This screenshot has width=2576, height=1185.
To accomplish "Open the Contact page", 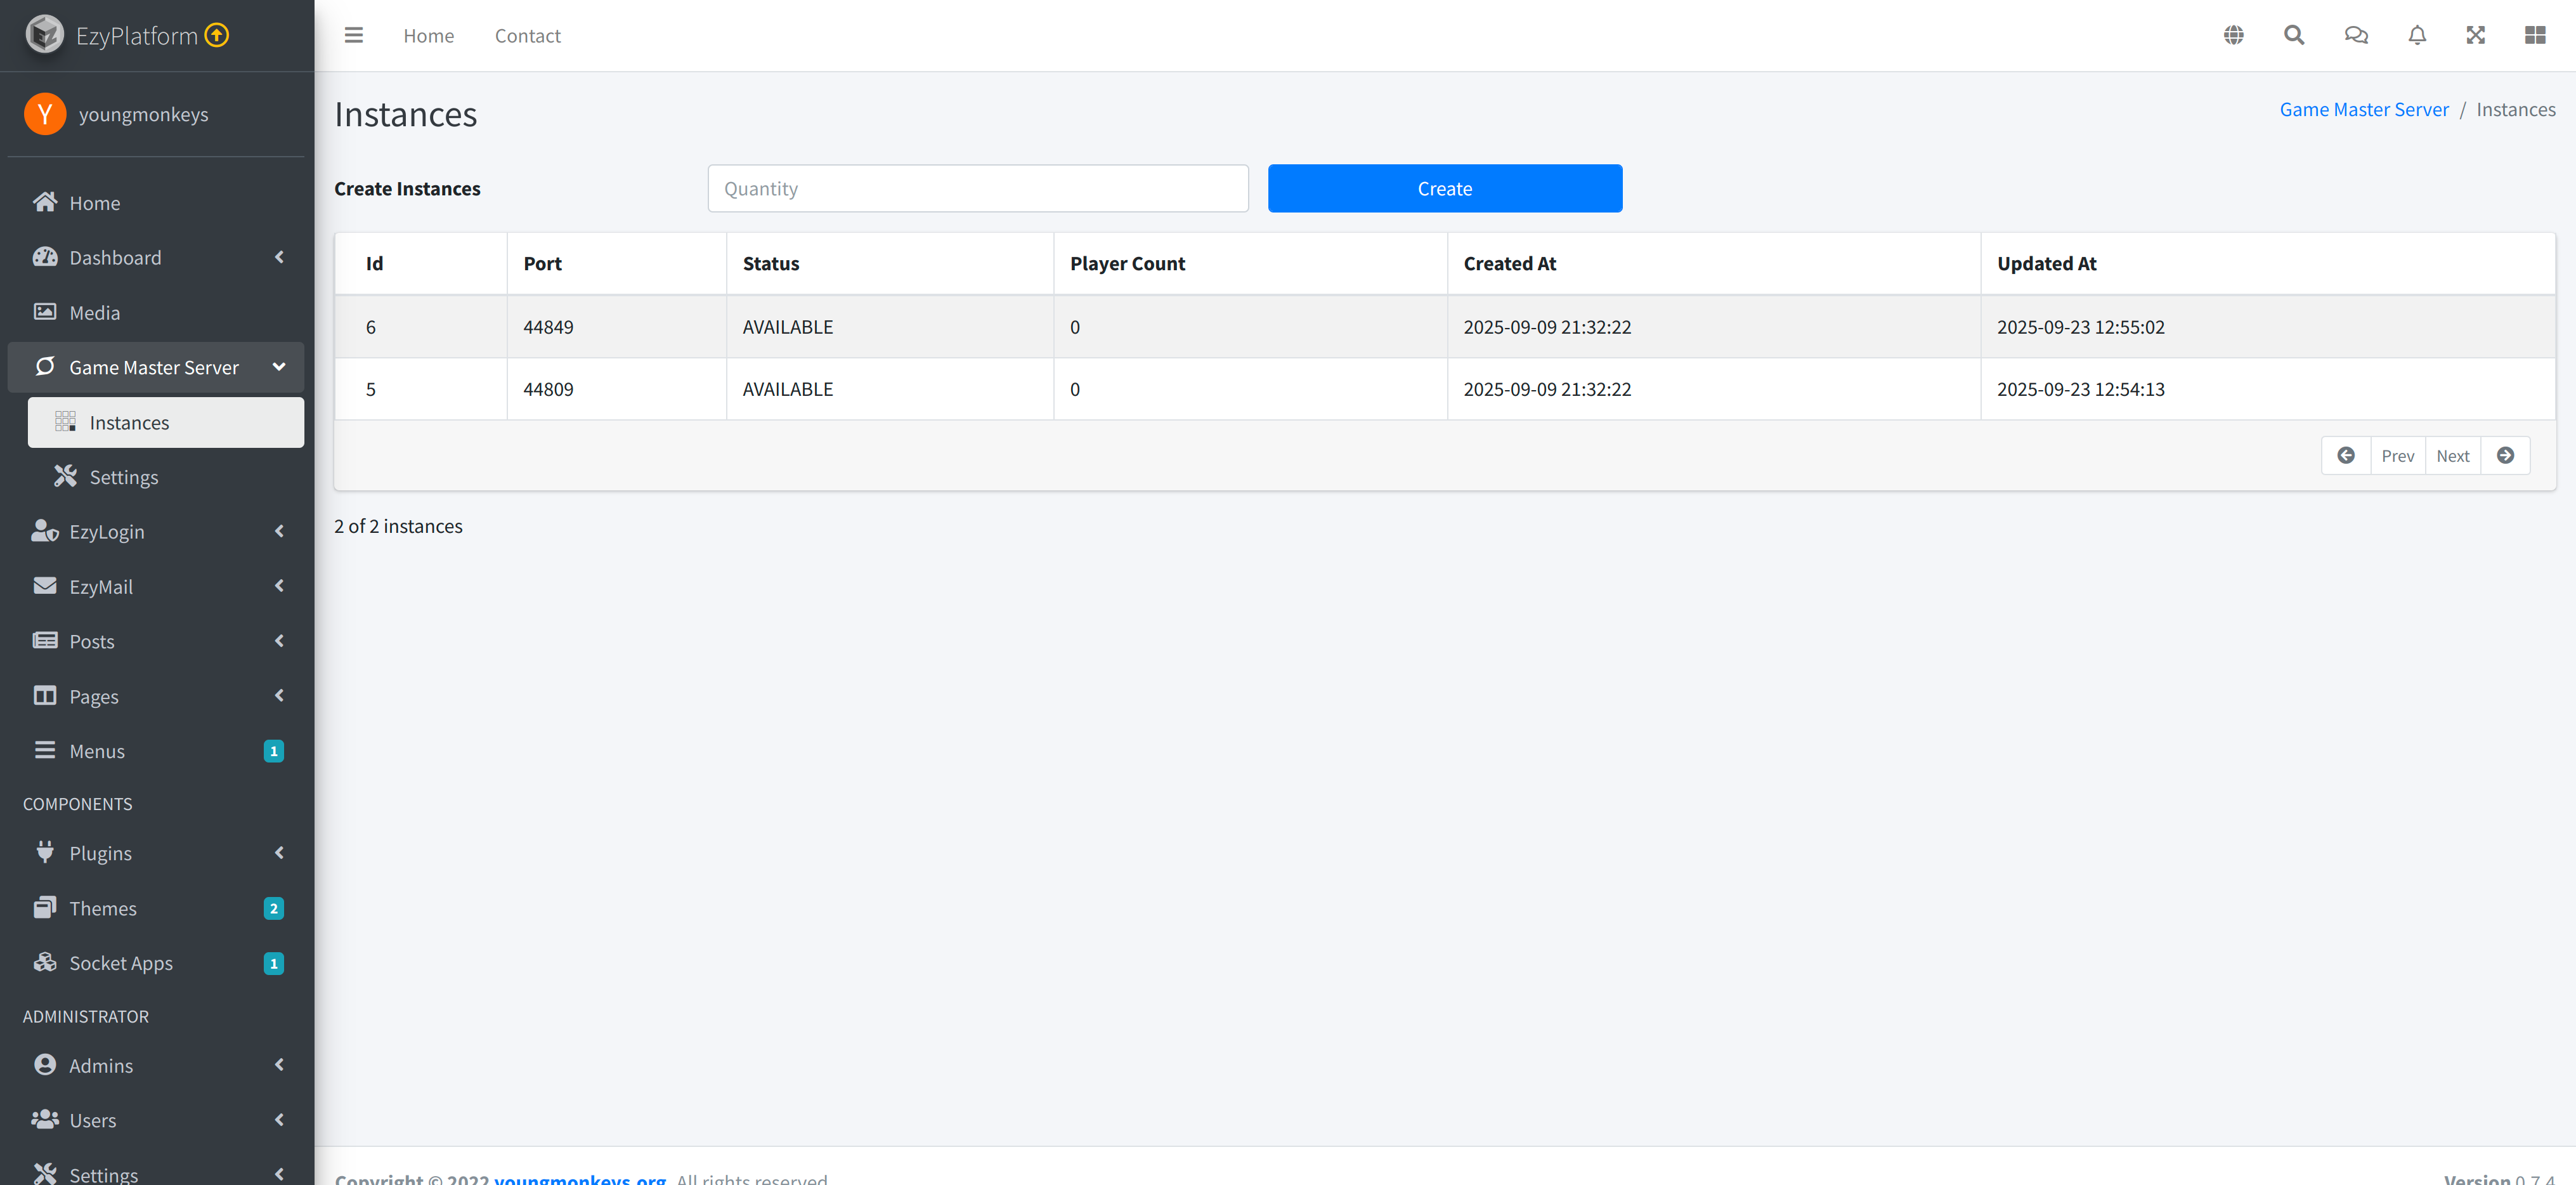I will pyautogui.click(x=527, y=35).
